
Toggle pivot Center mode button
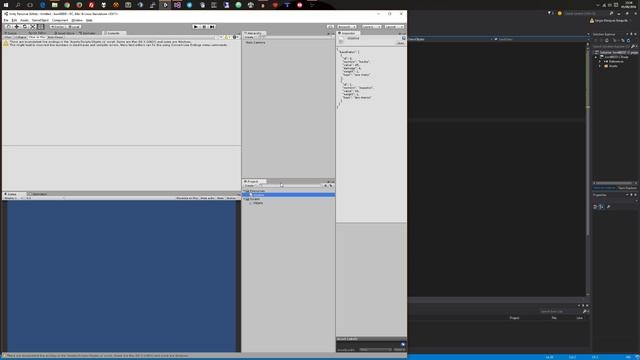[x=58, y=27]
